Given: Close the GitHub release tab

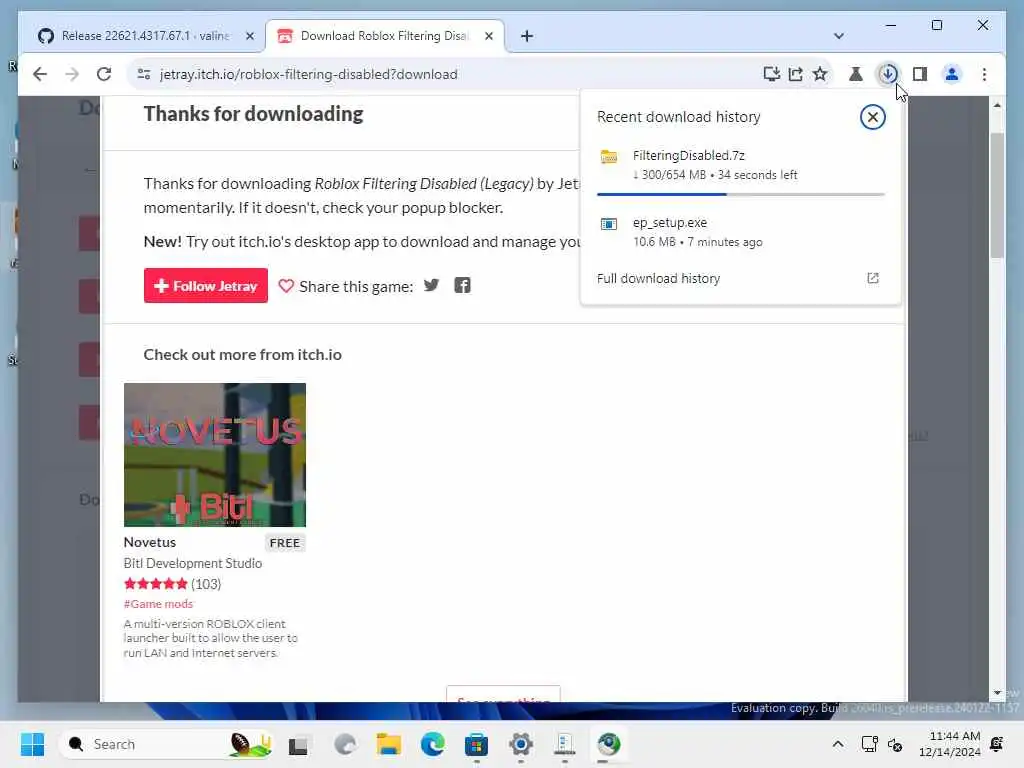Looking at the screenshot, I should [249, 36].
